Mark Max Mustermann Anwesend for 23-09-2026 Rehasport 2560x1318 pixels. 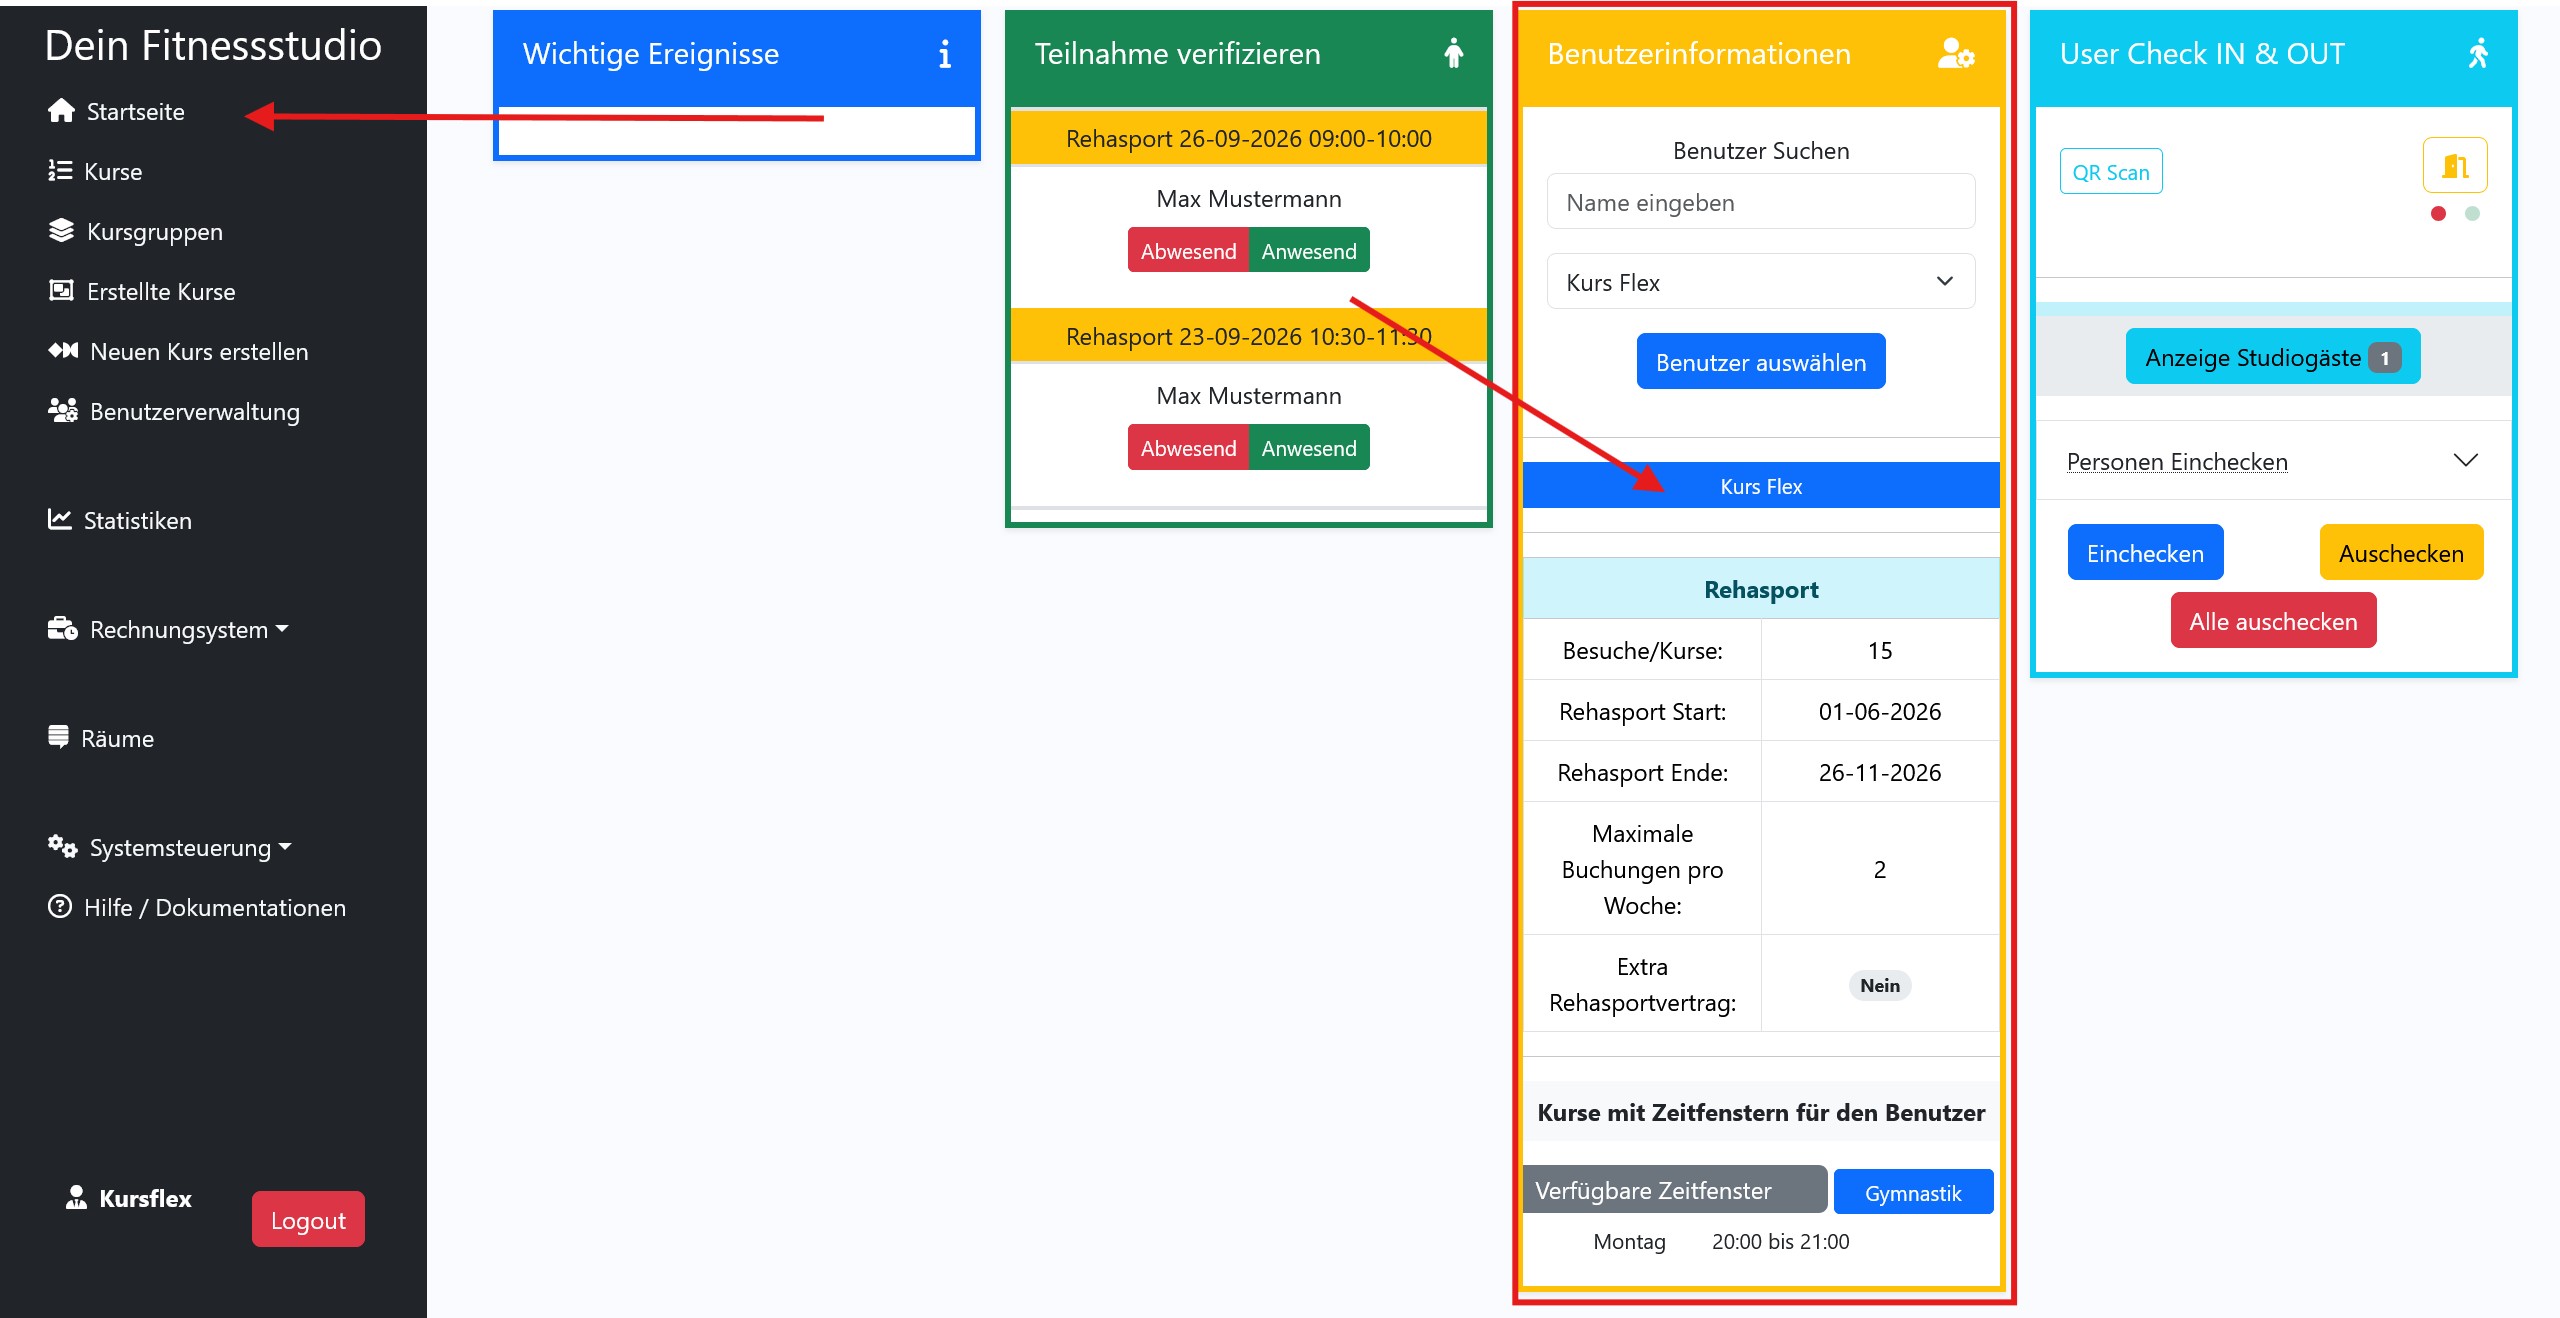tap(1309, 448)
